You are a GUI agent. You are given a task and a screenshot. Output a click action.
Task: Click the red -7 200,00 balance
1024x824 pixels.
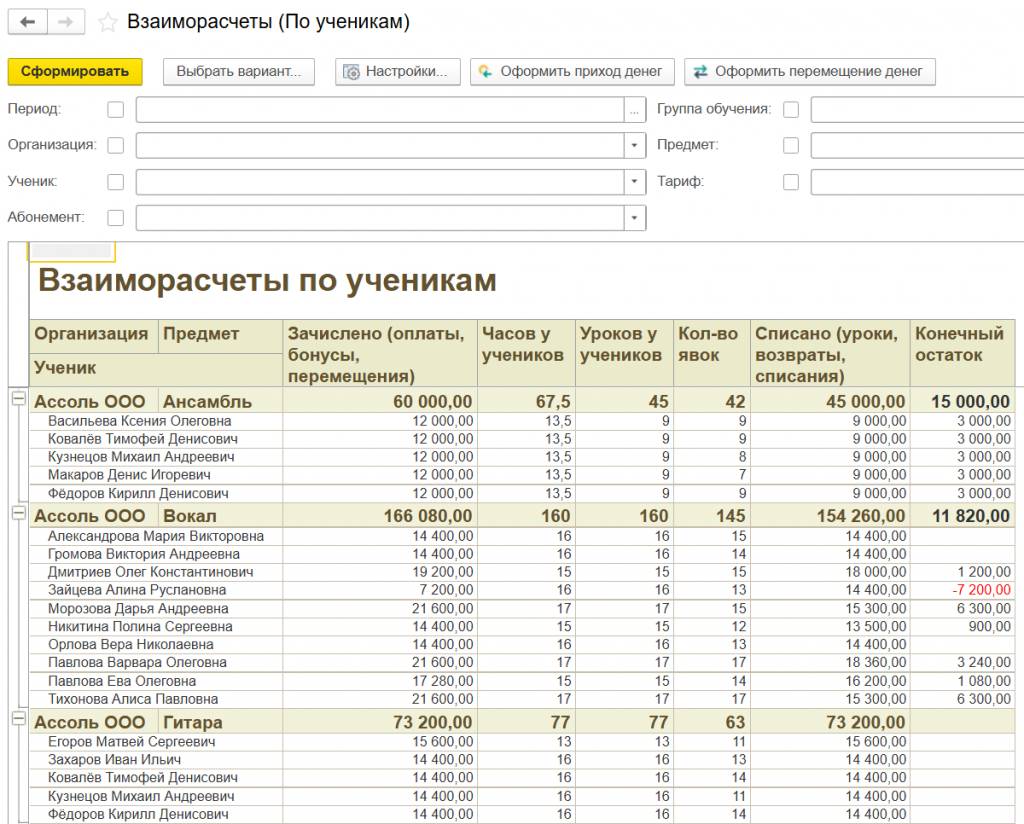(x=982, y=590)
